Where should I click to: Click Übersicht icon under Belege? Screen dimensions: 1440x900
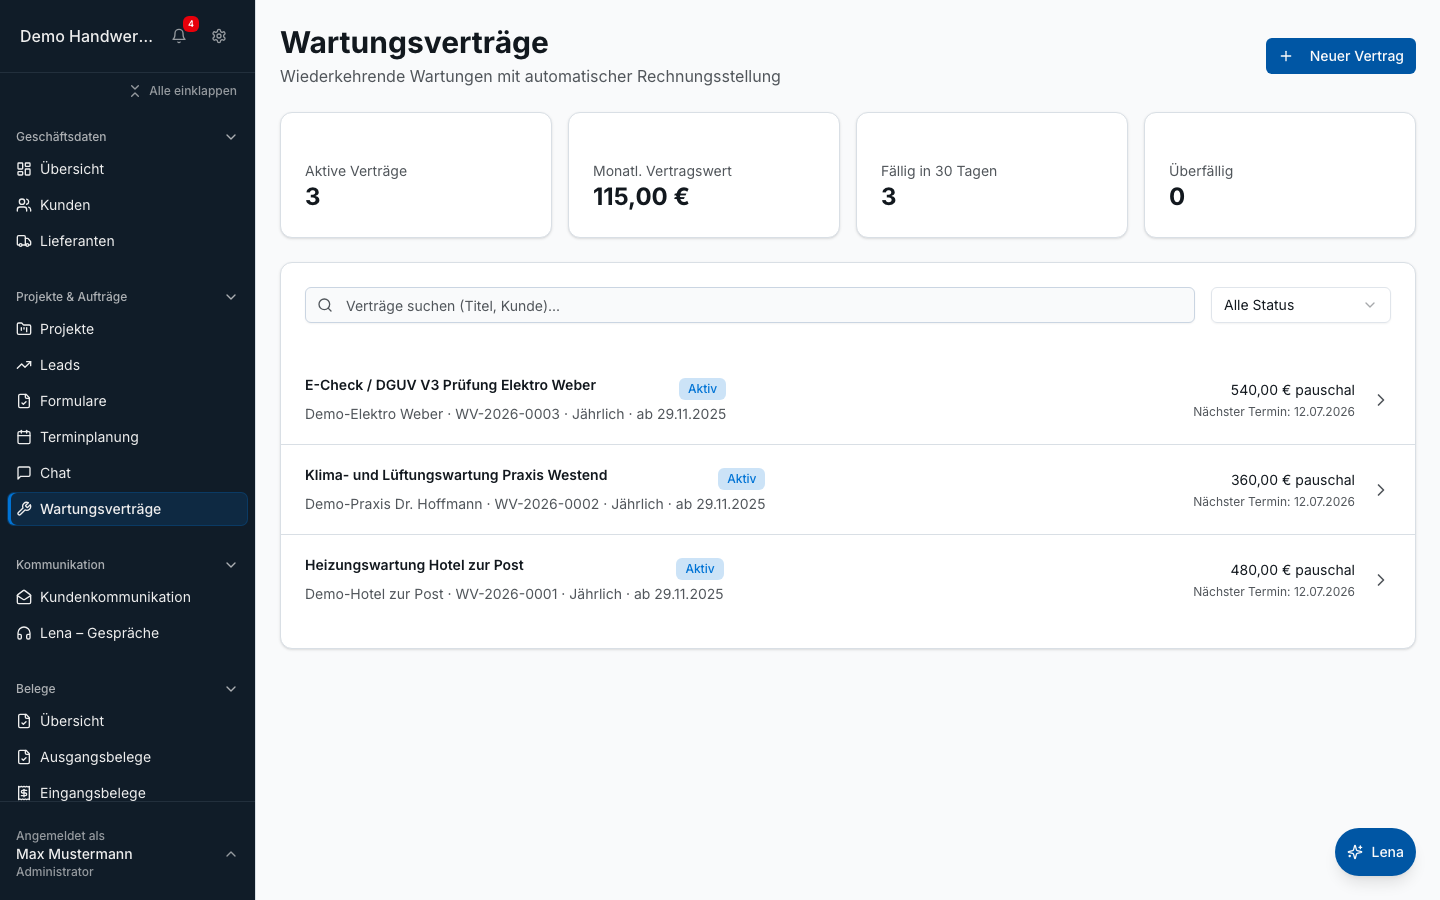[x=24, y=721]
